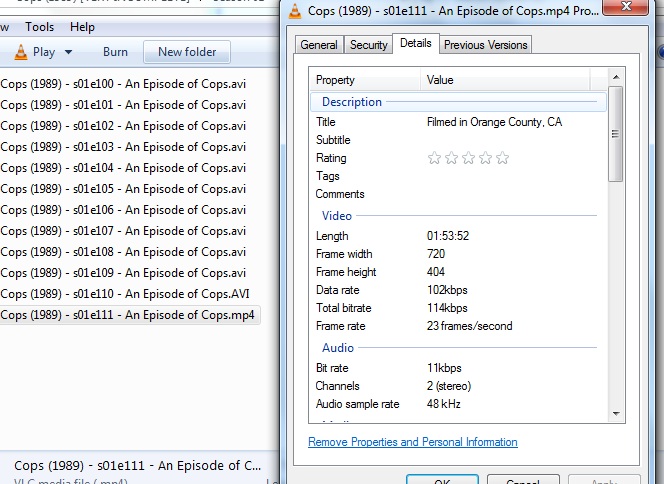Set rating to one star
Screen dimensions: 664x484
434,158
